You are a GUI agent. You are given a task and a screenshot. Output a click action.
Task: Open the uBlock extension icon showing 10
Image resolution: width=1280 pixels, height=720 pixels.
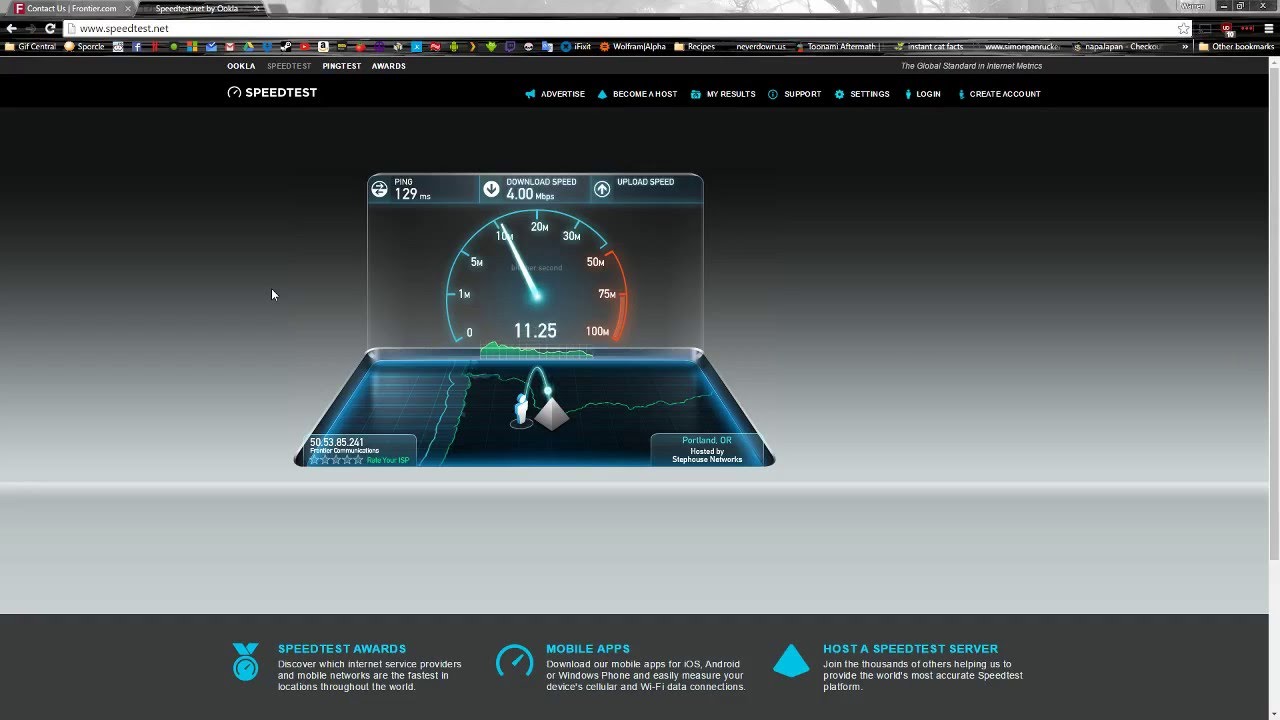tap(1227, 28)
